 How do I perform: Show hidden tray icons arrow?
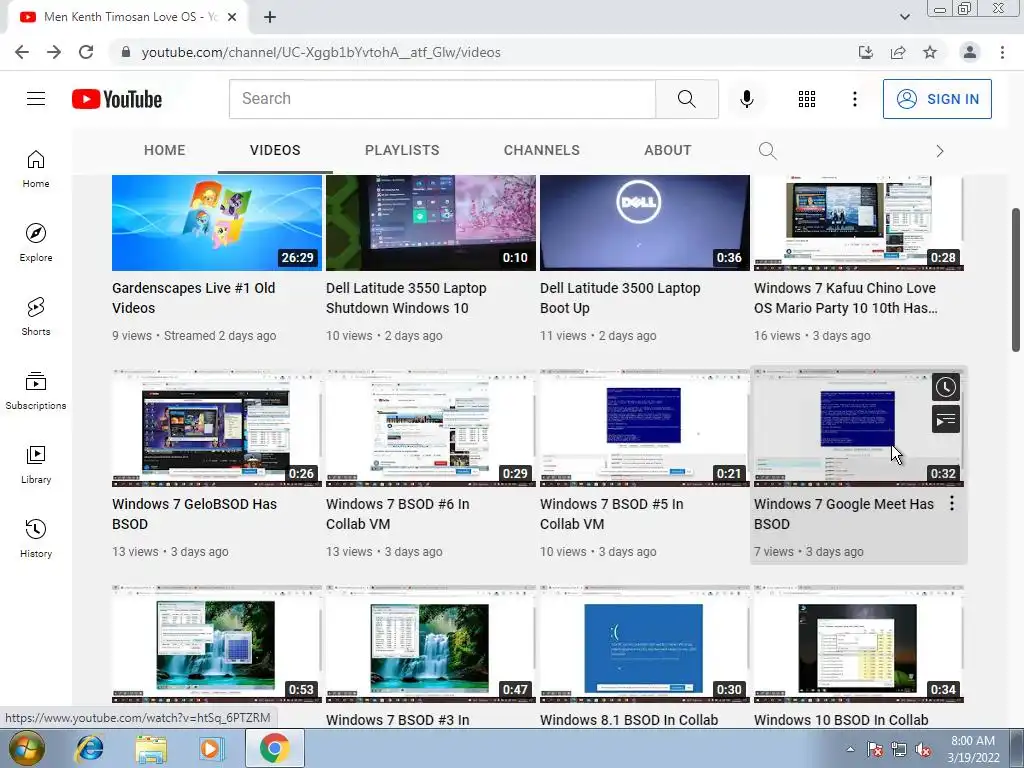click(850, 749)
